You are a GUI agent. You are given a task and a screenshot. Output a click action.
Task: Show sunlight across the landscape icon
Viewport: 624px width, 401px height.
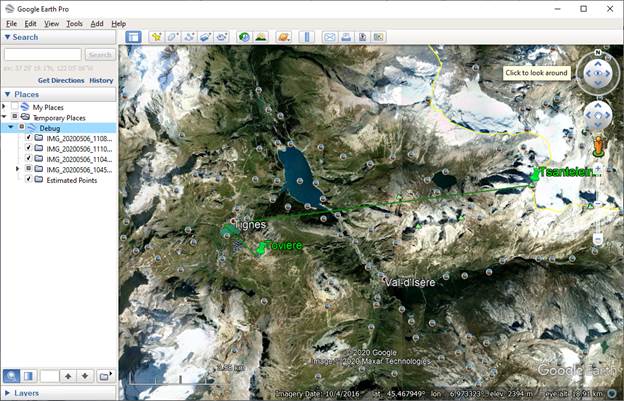coord(261,37)
